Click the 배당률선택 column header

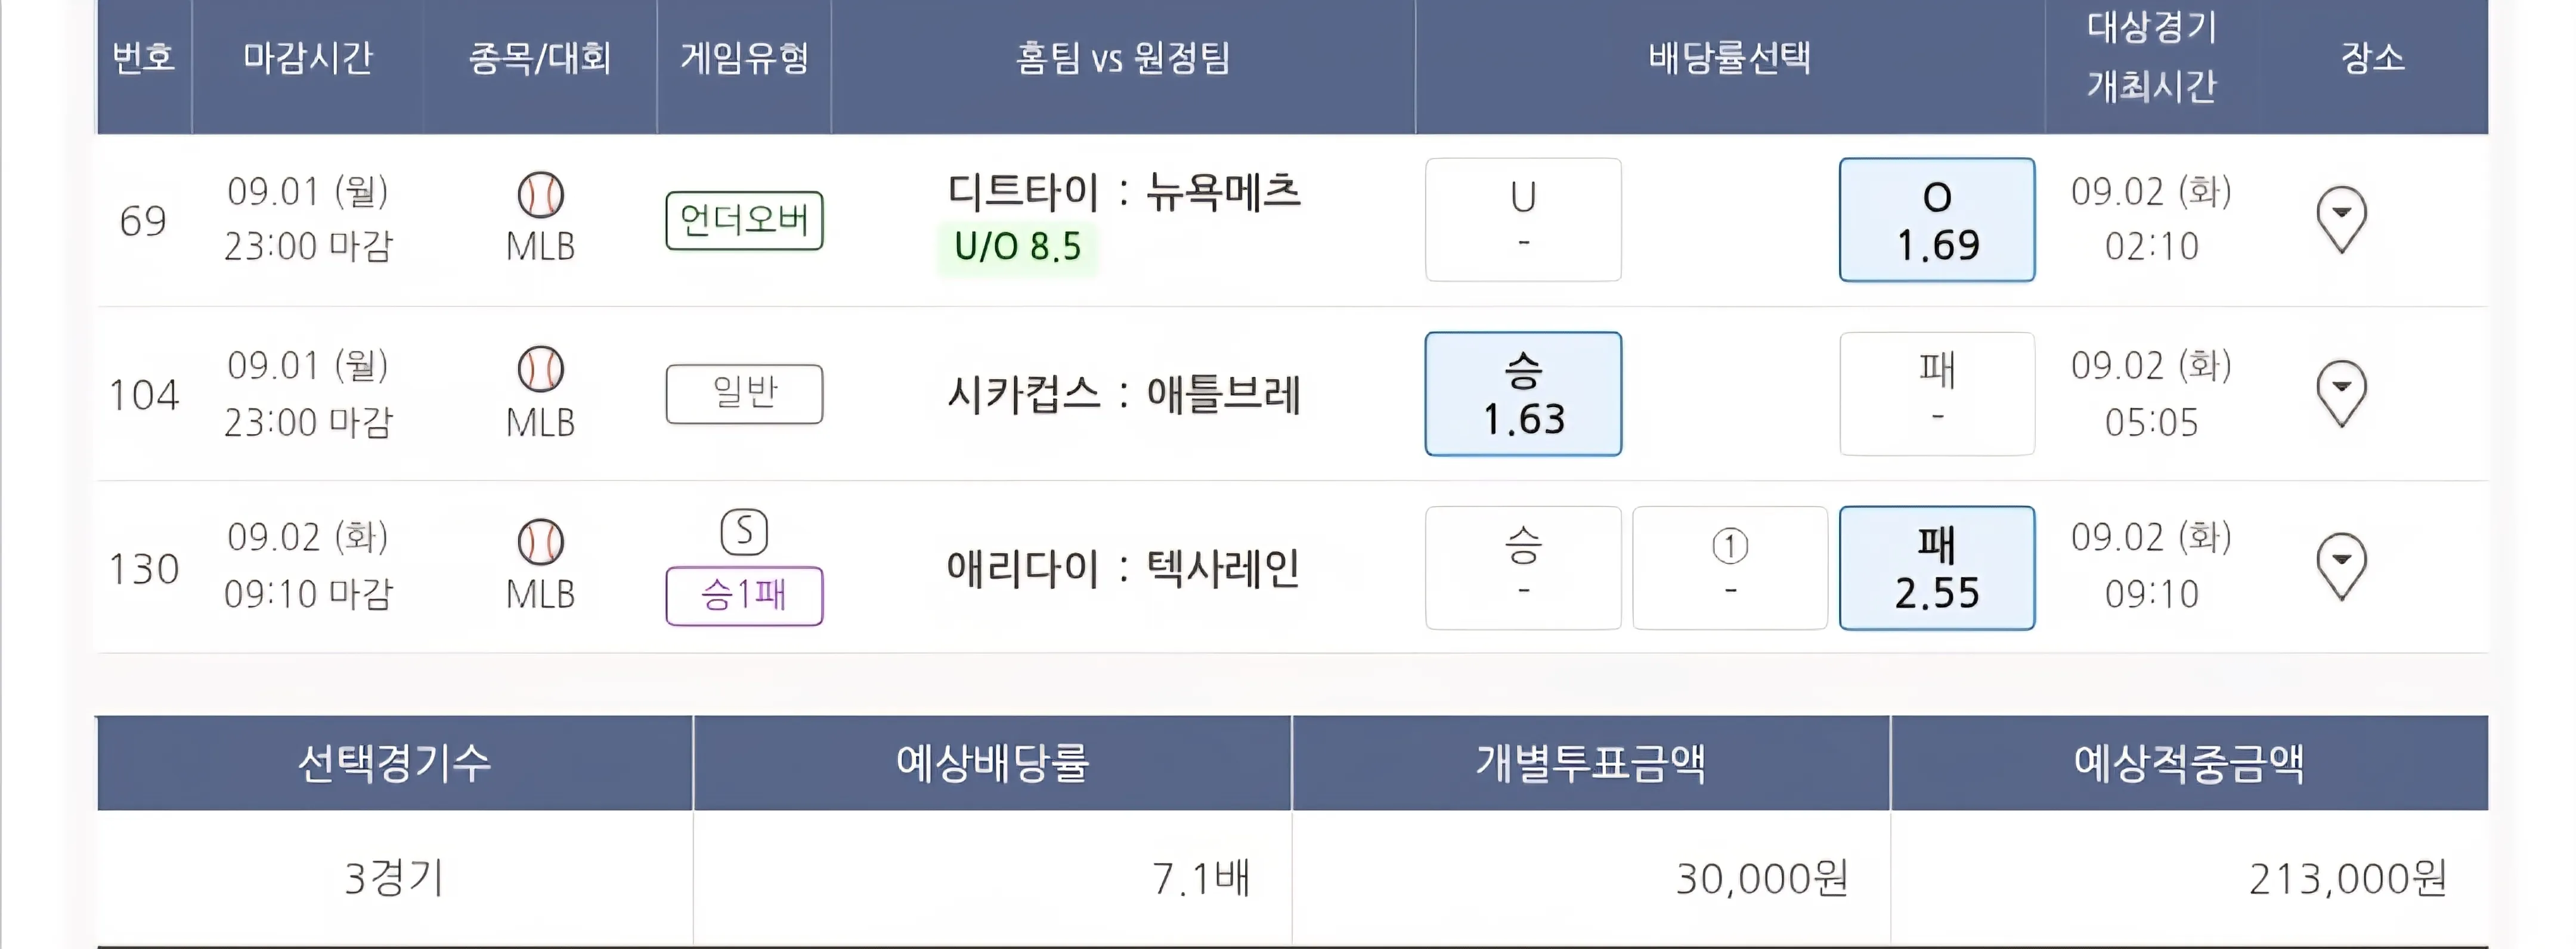coord(1729,58)
